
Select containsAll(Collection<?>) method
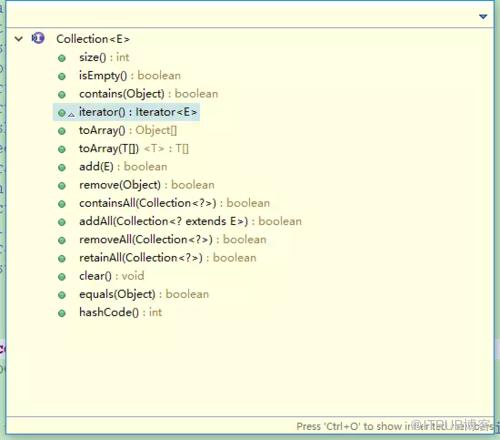pos(174,203)
